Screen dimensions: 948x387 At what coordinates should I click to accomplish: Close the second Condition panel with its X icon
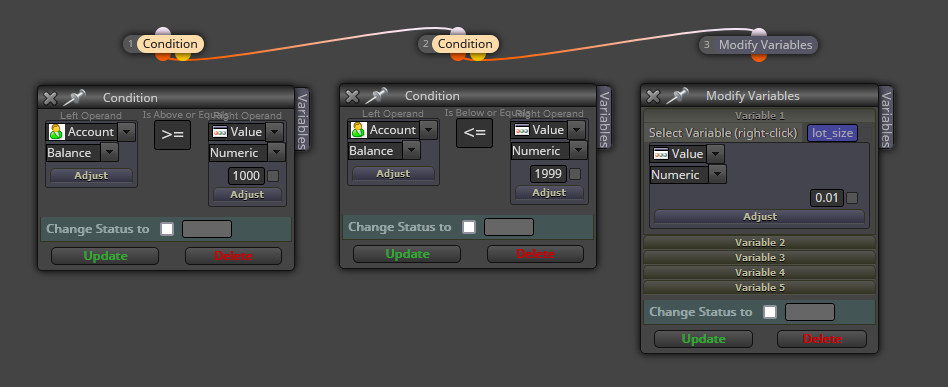click(x=352, y=96)
